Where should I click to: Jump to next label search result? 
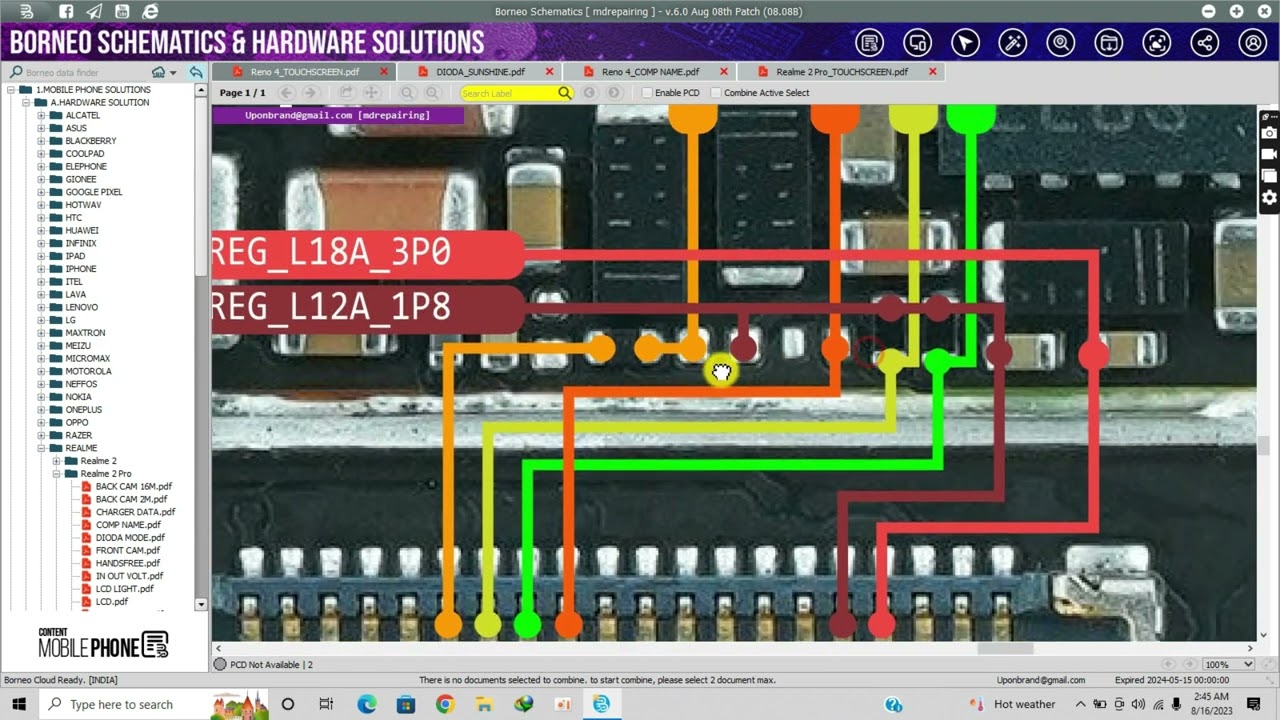coord(614,93)
